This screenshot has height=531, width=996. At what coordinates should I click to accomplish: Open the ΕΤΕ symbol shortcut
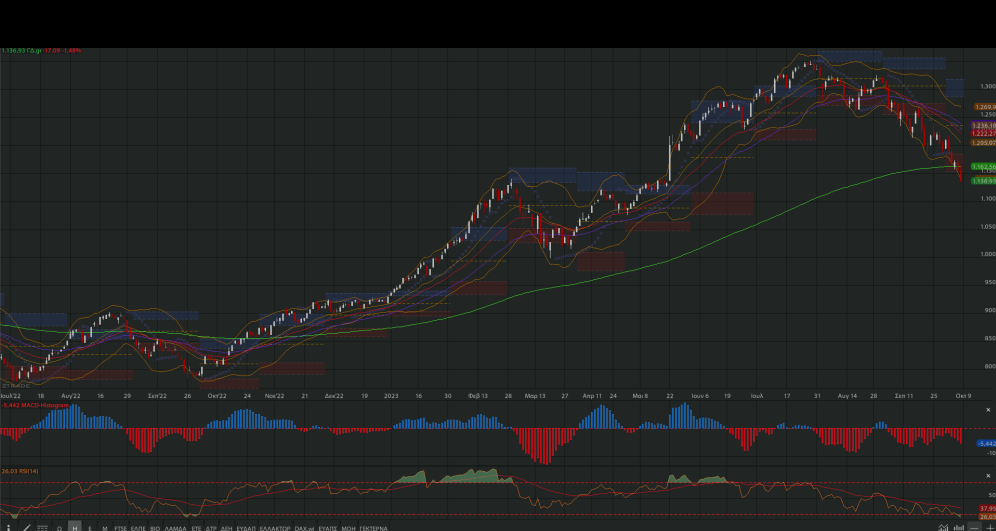click(196, 528)
